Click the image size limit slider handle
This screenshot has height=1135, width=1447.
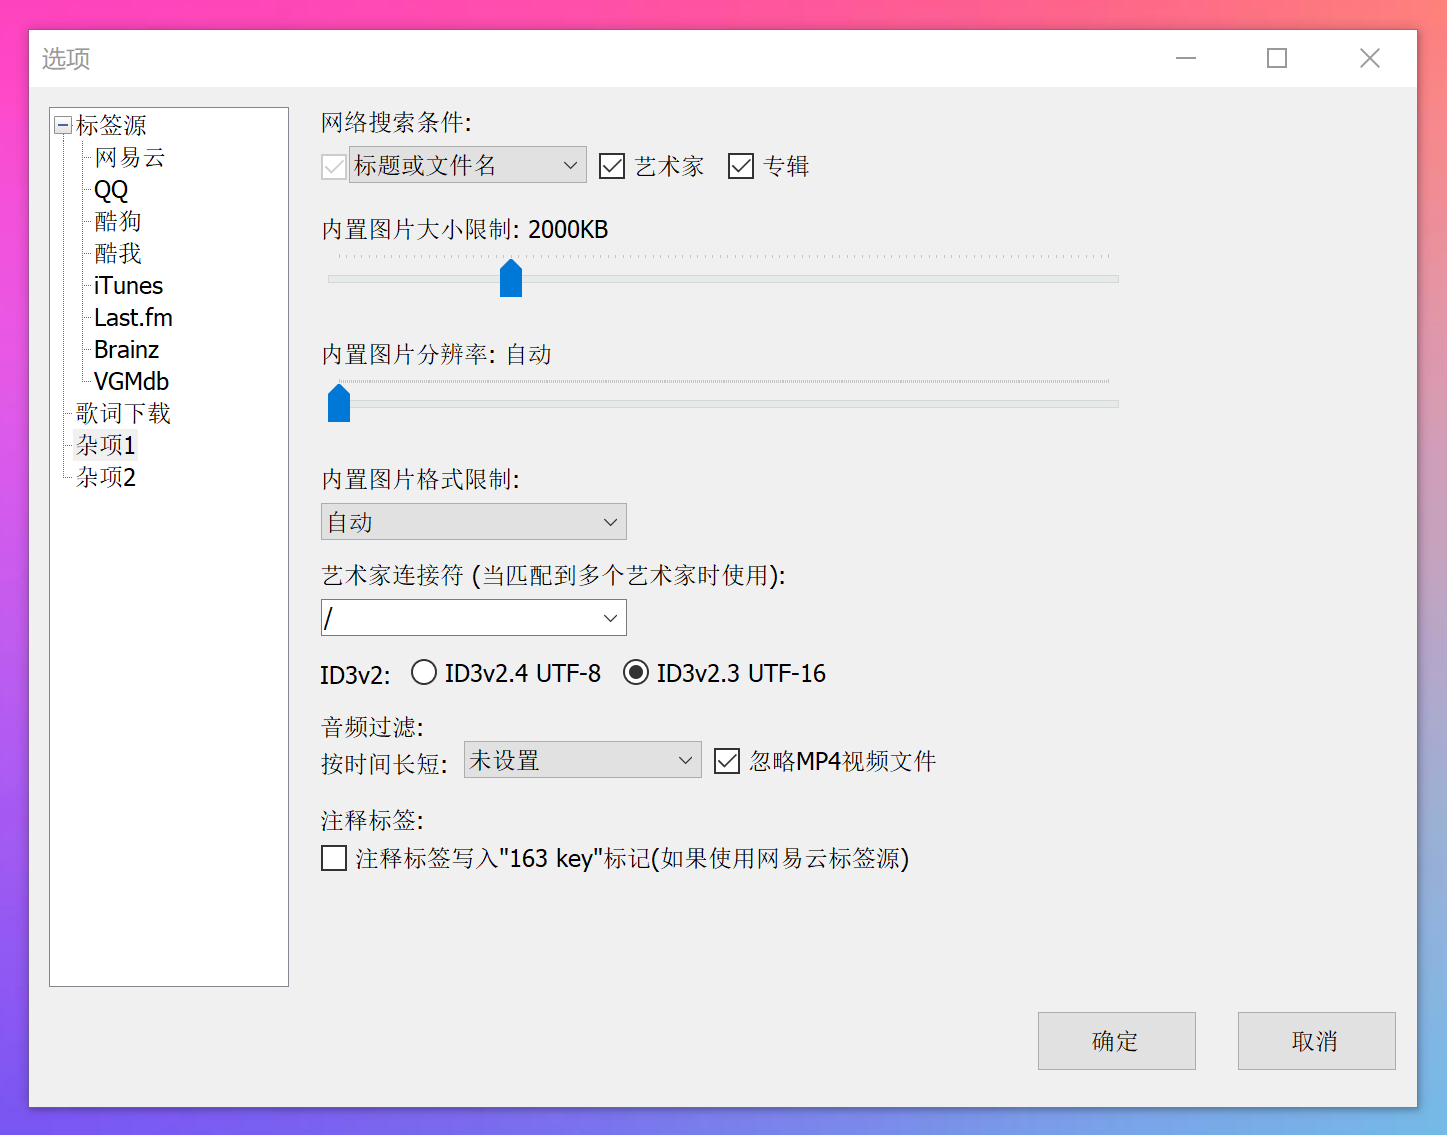click(x=511, y=279)
